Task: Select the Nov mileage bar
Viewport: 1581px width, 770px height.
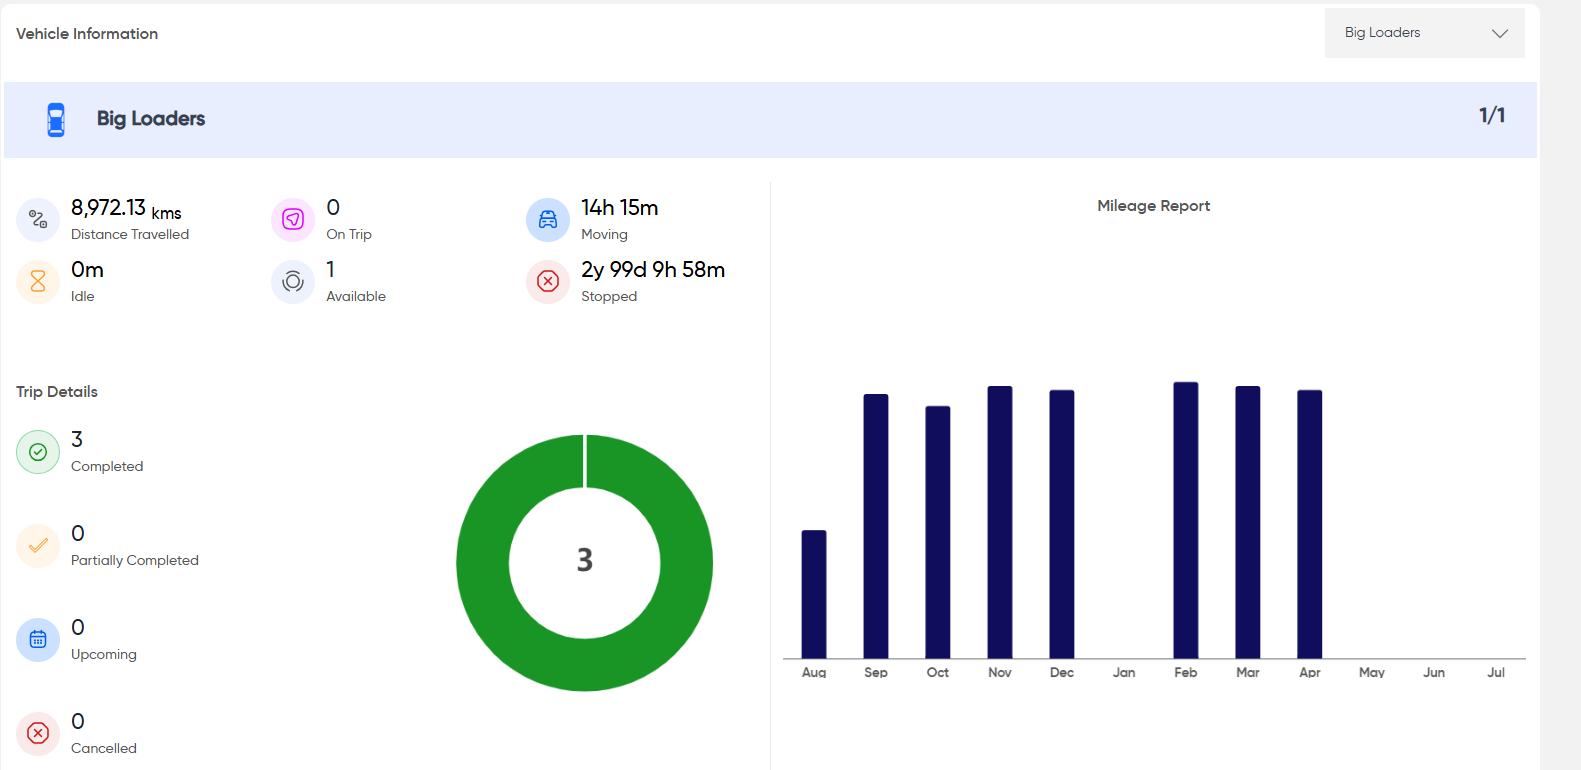Action: coord(1000,522)
